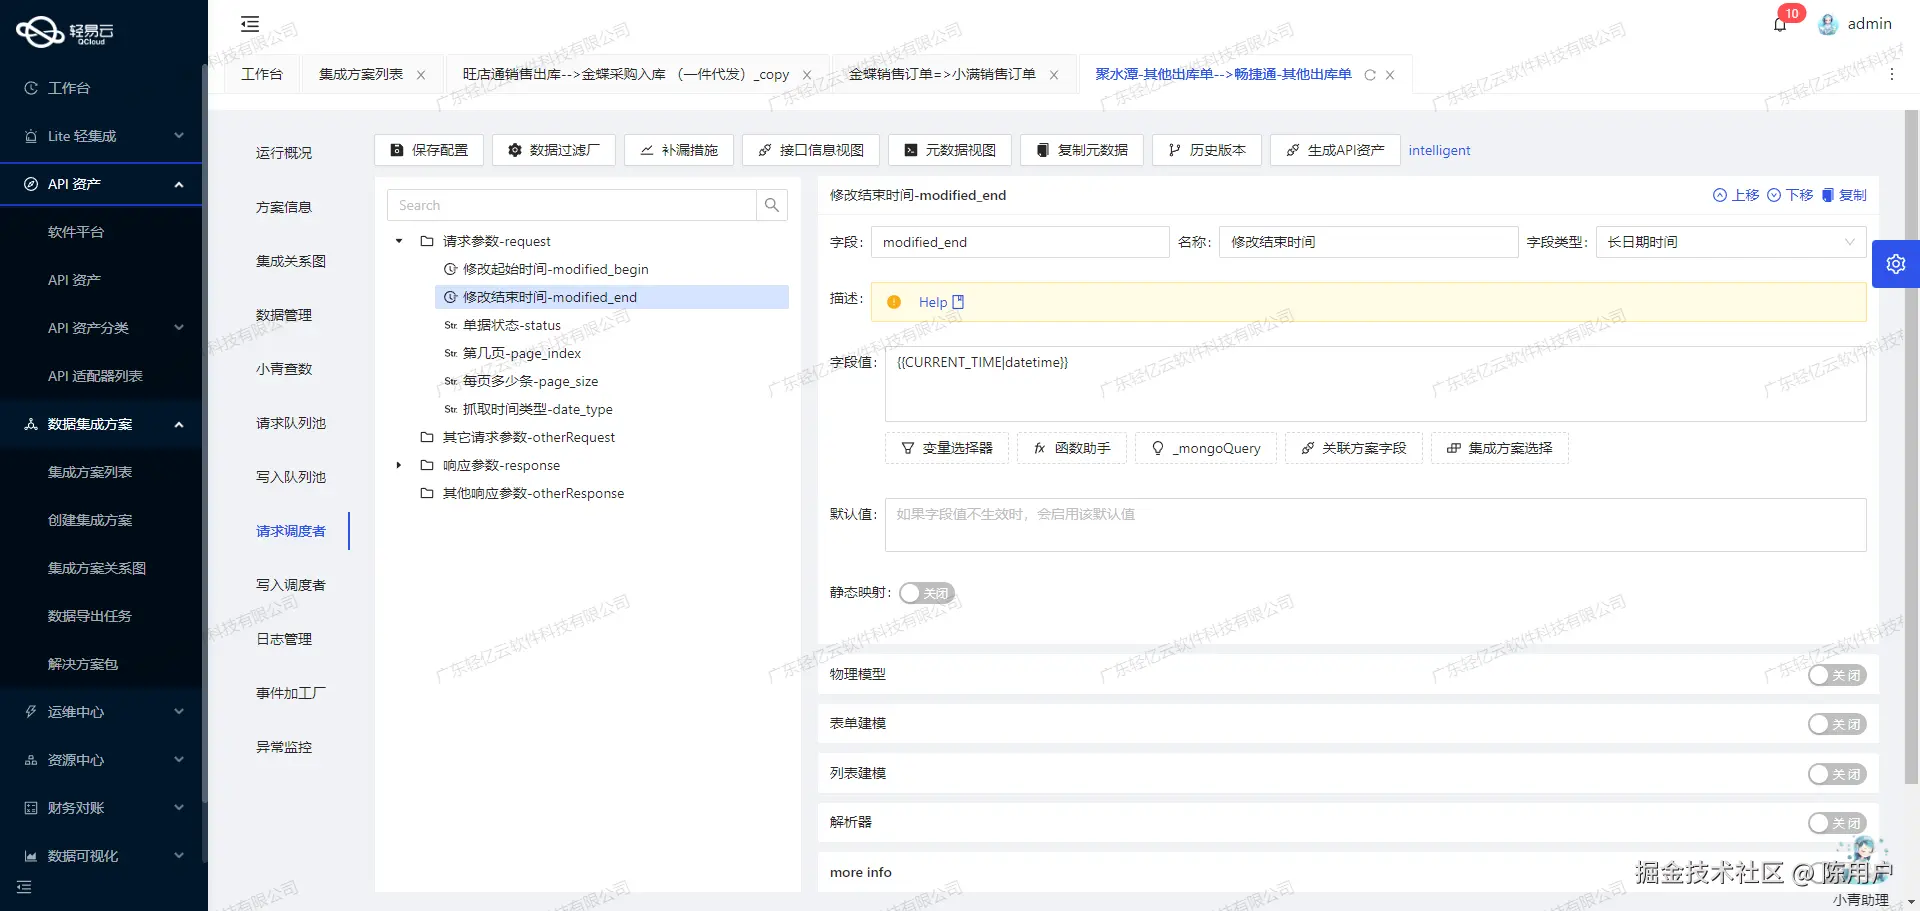1920x911 pixels.
Task: Switch to the 集成方案列表 tab
Action: pos(362,74)
